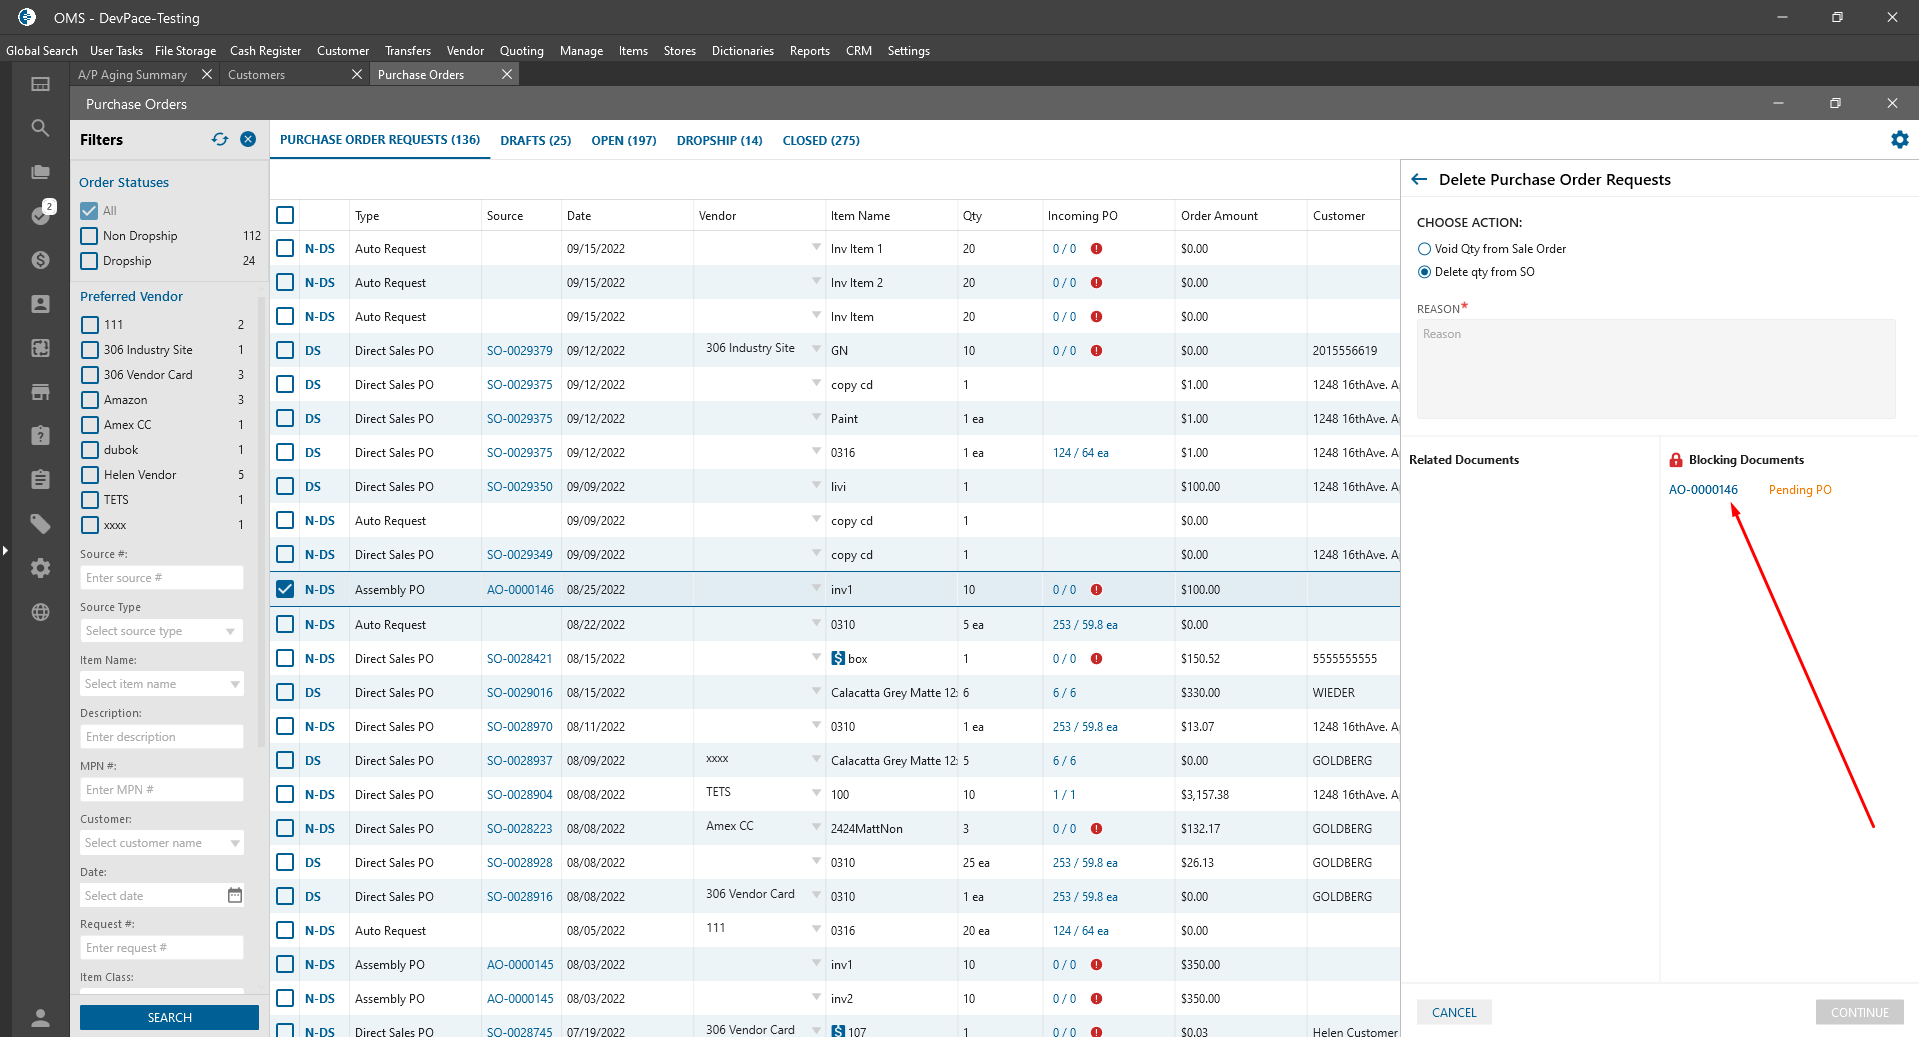Open the gear settings icon above the delete panel
The image size is (1919, 1037).
[1899, 140]
